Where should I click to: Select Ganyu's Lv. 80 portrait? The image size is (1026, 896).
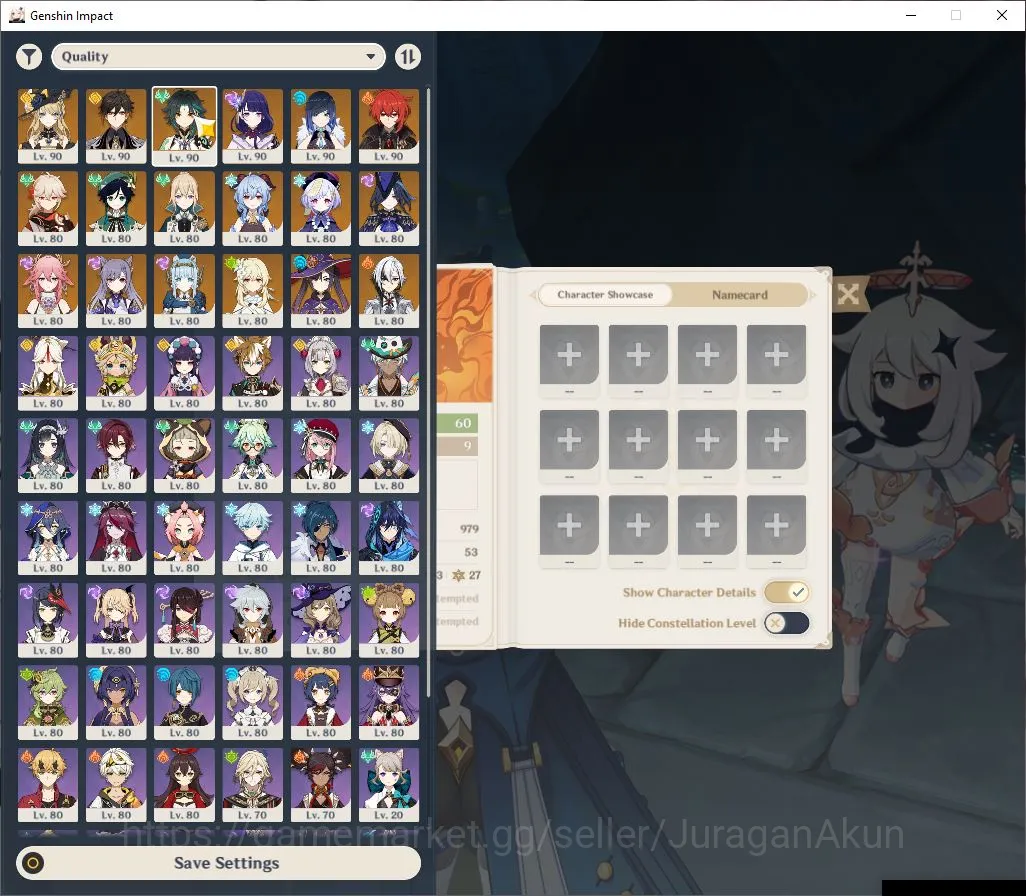point(253,208)
